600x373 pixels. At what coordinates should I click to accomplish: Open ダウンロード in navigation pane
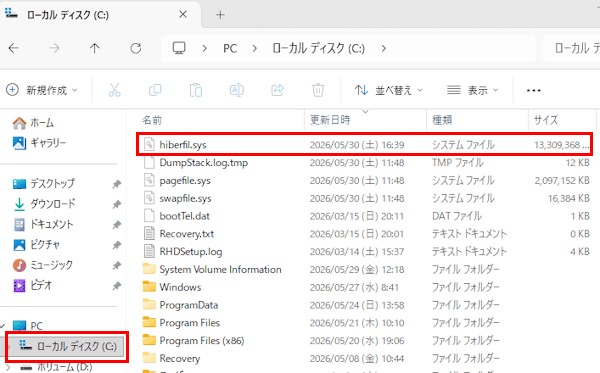[44, 204]
